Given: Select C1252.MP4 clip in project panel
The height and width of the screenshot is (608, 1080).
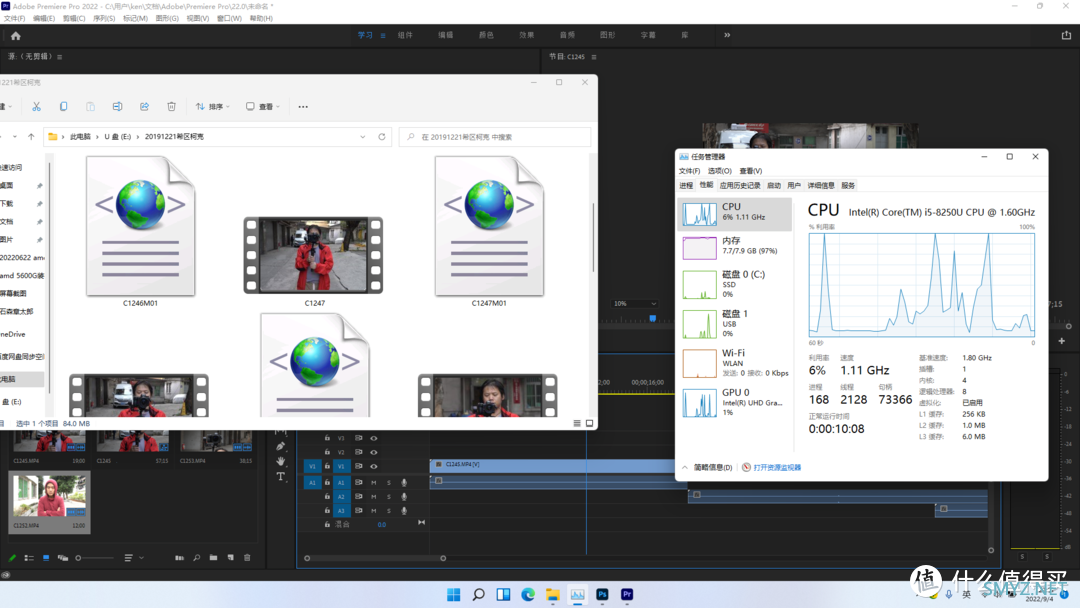Looking at the screenshot, I should (x=50, y=501).
